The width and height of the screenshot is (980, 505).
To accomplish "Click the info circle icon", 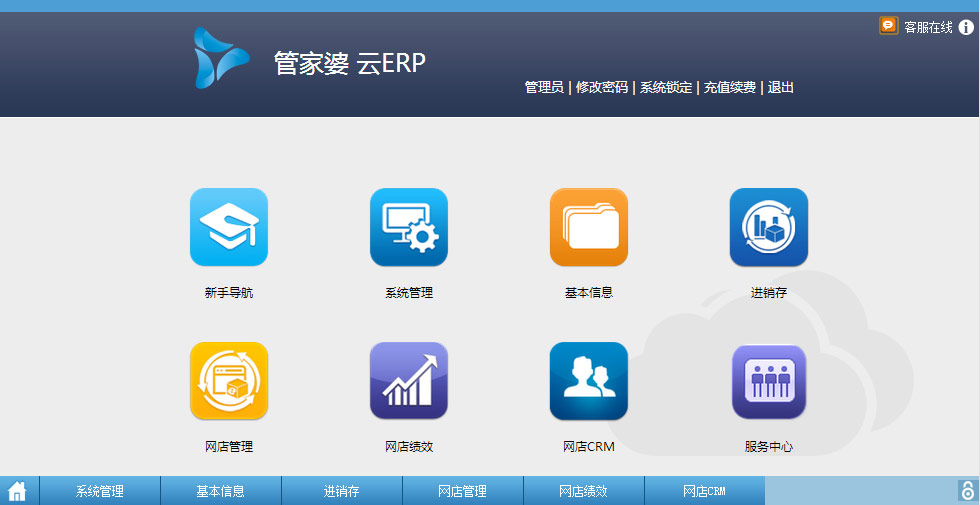I will coord(966,27).
